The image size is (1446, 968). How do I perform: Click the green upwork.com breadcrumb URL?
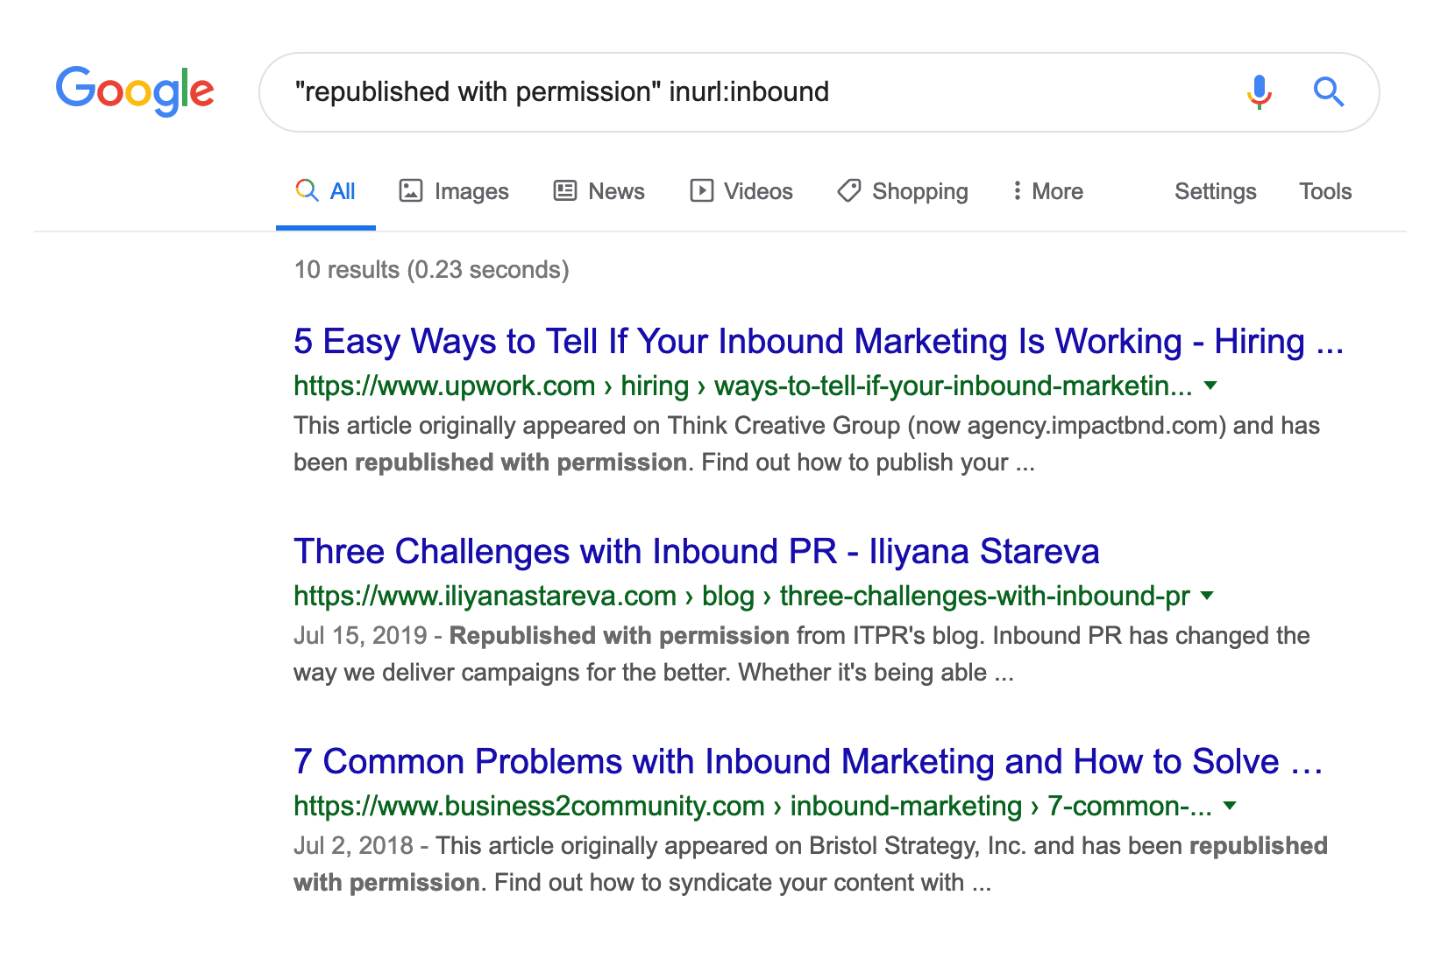[742, 386]
